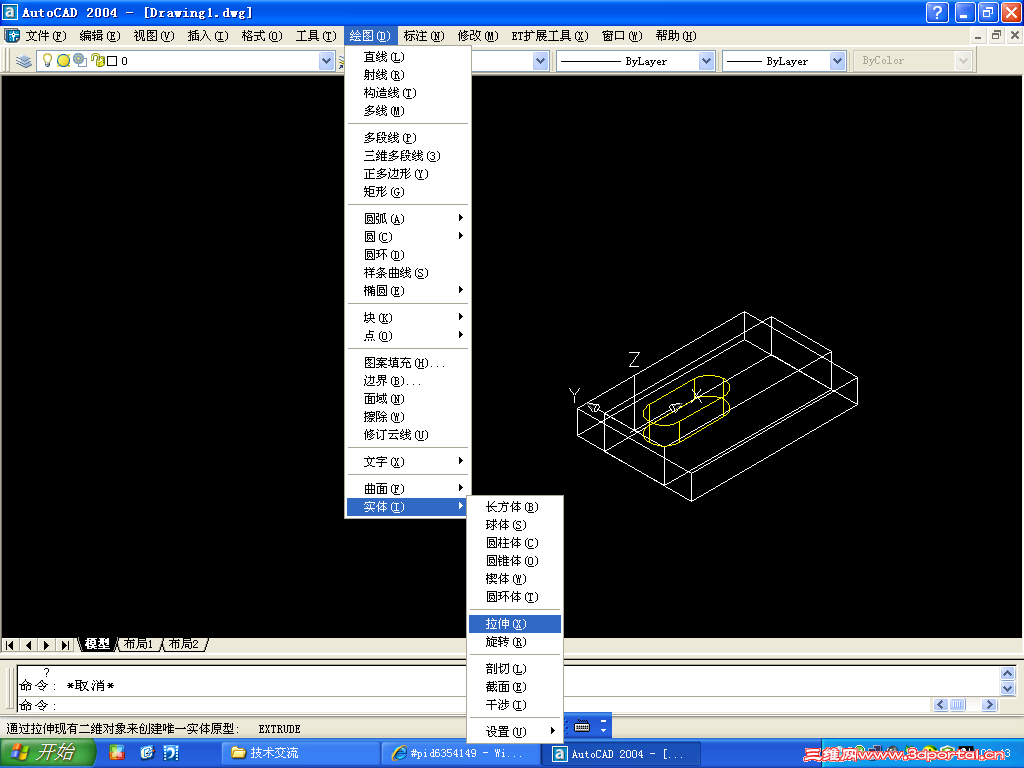Click the language bar keyboard icon
1024x768 pixels.
pos(582,726)
